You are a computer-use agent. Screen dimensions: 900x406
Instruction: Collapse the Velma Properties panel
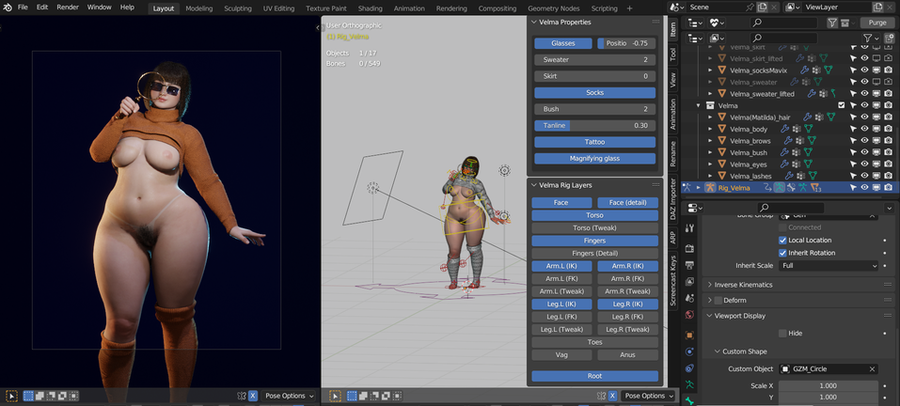(534, 22)
